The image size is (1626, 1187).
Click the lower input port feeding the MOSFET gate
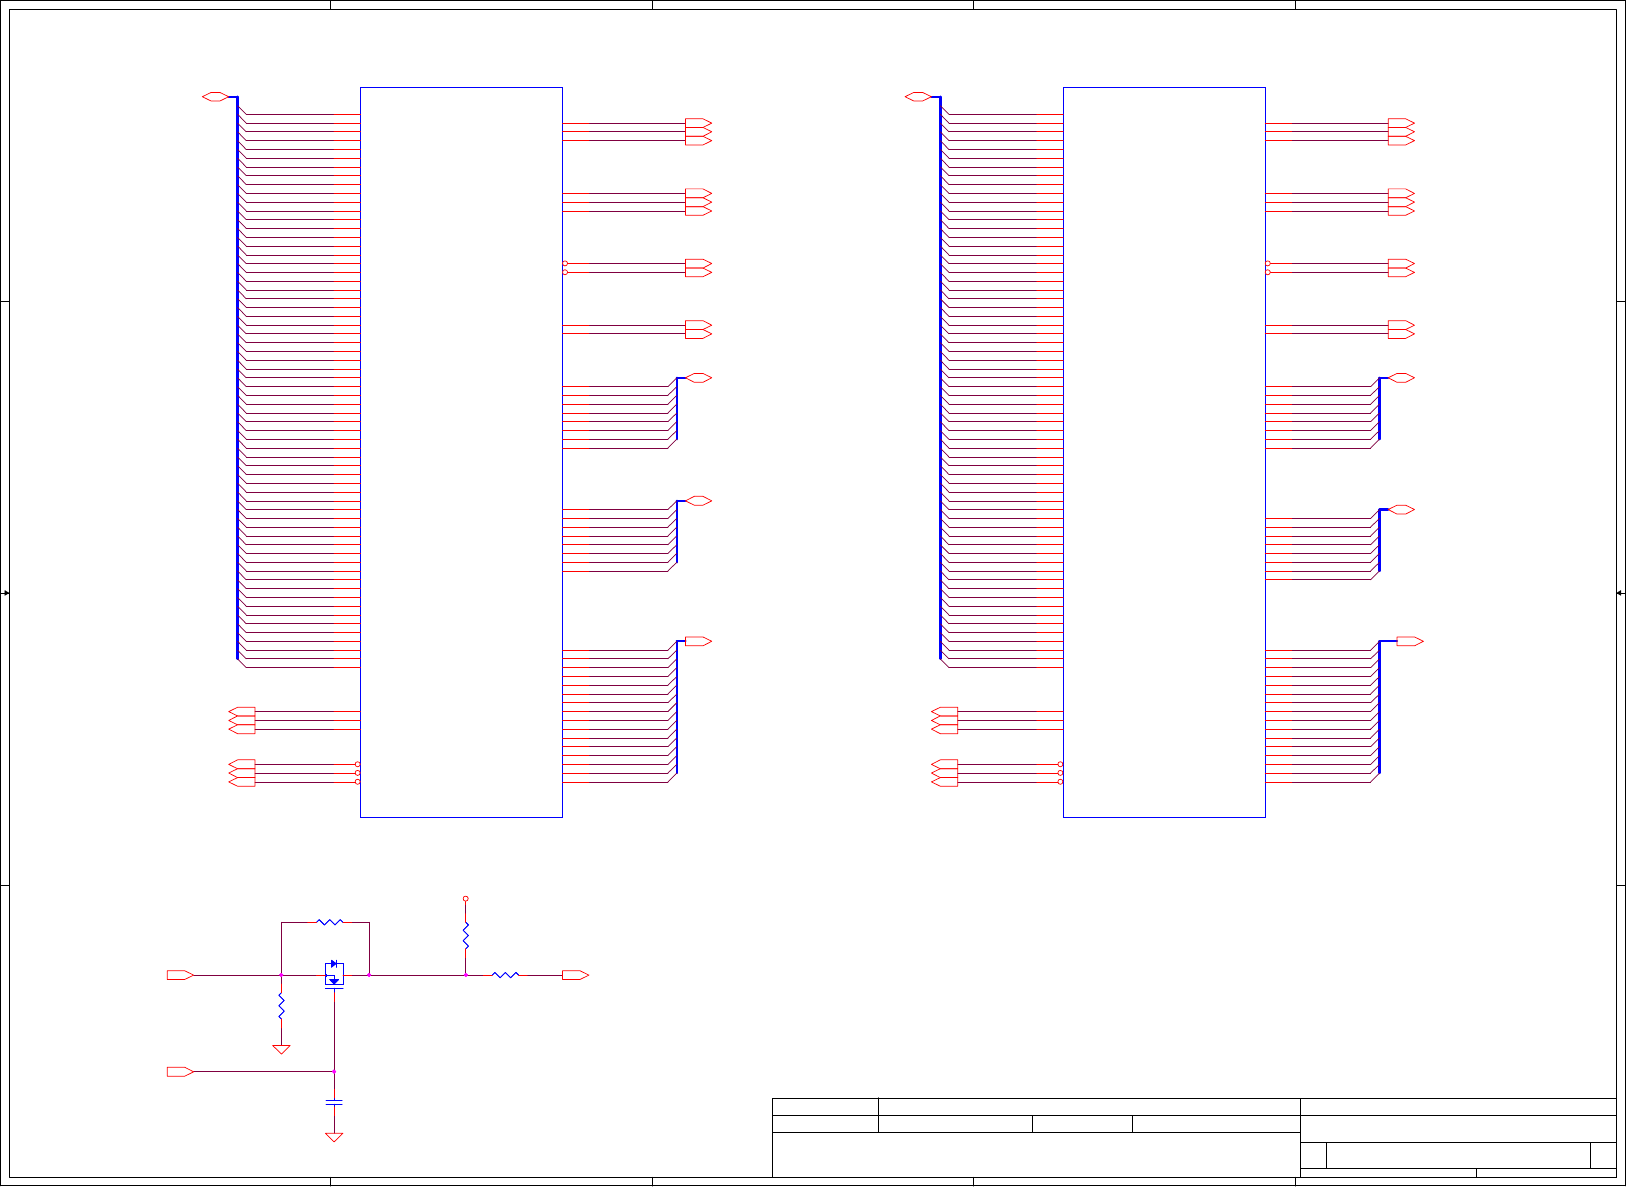click(180, 1072)
